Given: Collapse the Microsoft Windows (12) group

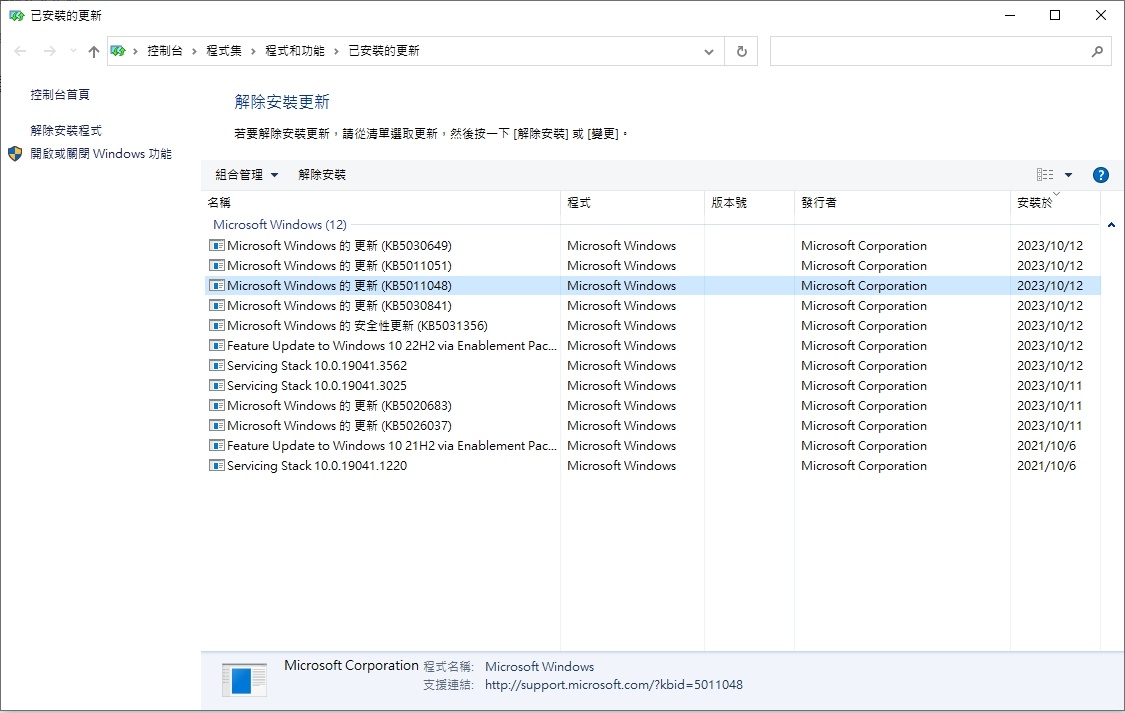Looking at the screenshot, I should pos(1111,225).
